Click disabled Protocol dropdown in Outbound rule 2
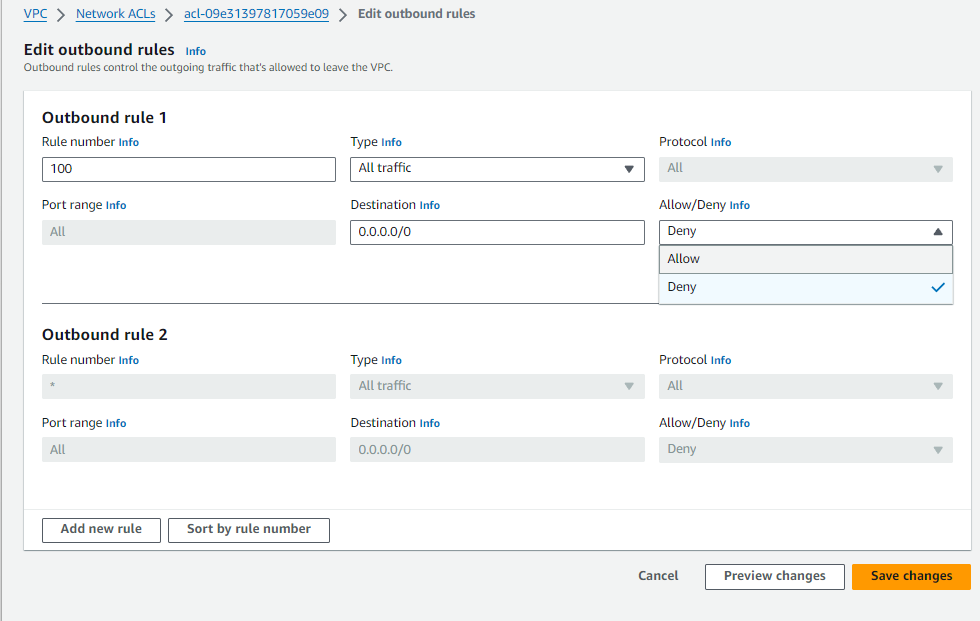Viewport: 980px width, 621px height. [x=806, y=387]
